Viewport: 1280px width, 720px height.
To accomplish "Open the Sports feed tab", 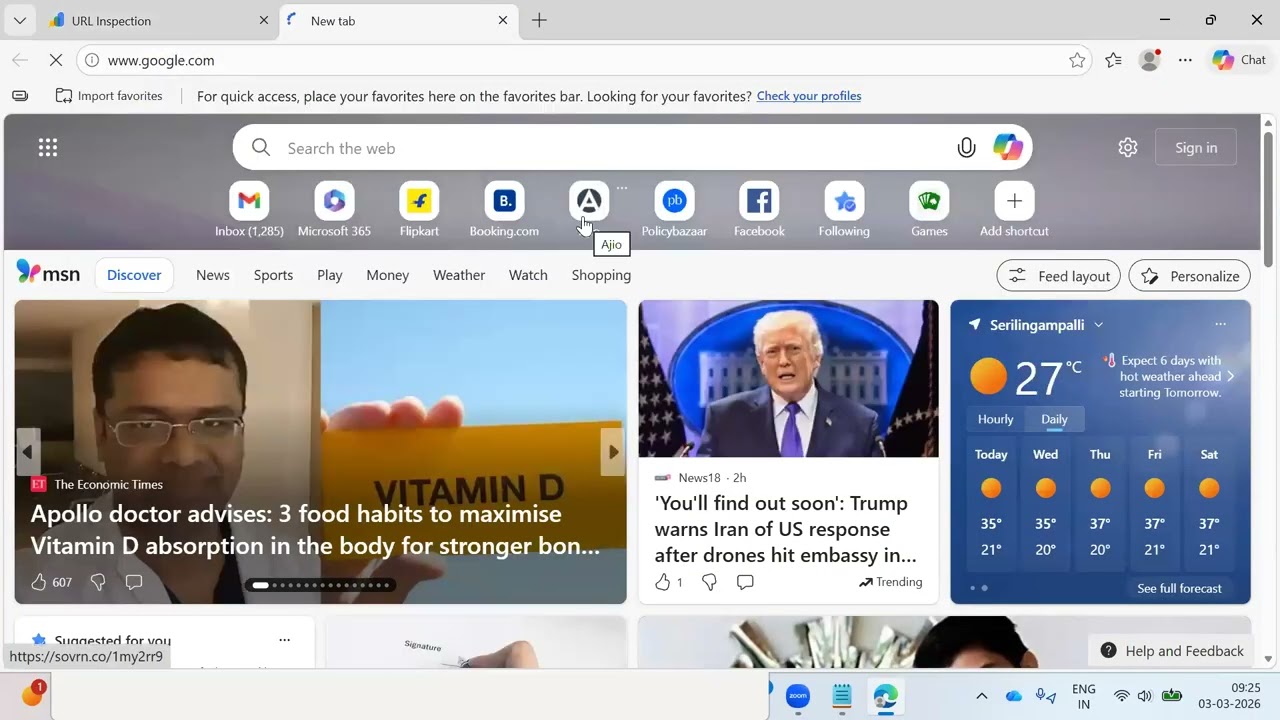I will pos(273,275).
